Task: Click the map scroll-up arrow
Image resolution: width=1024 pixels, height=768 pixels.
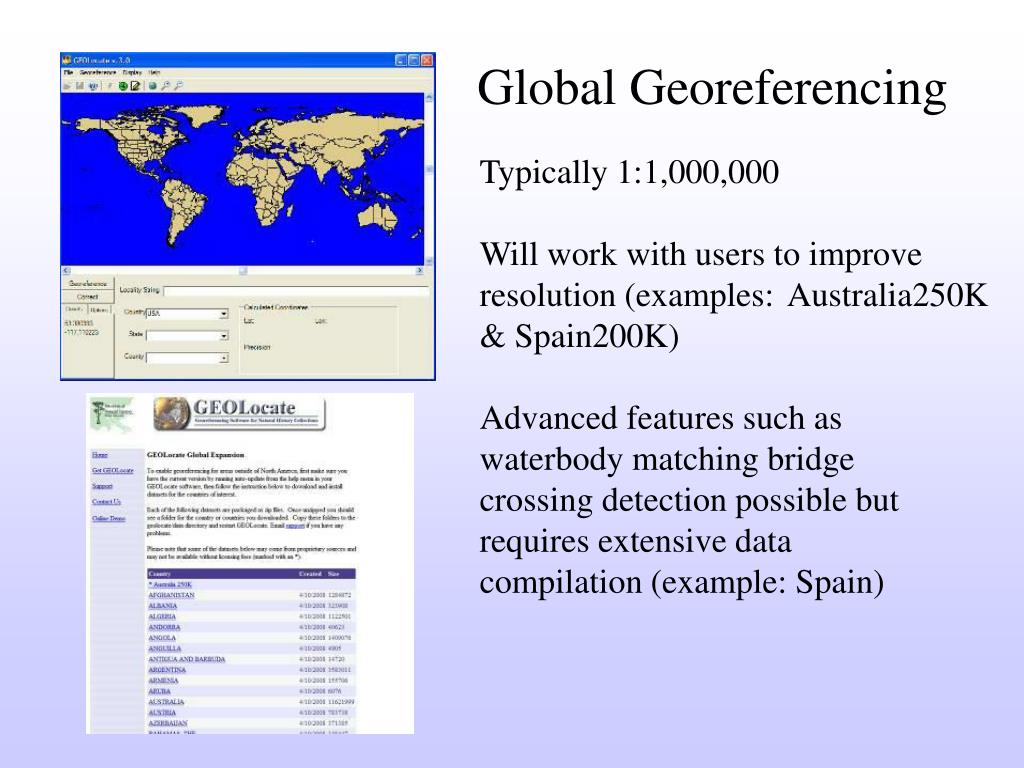Action: 429,97
